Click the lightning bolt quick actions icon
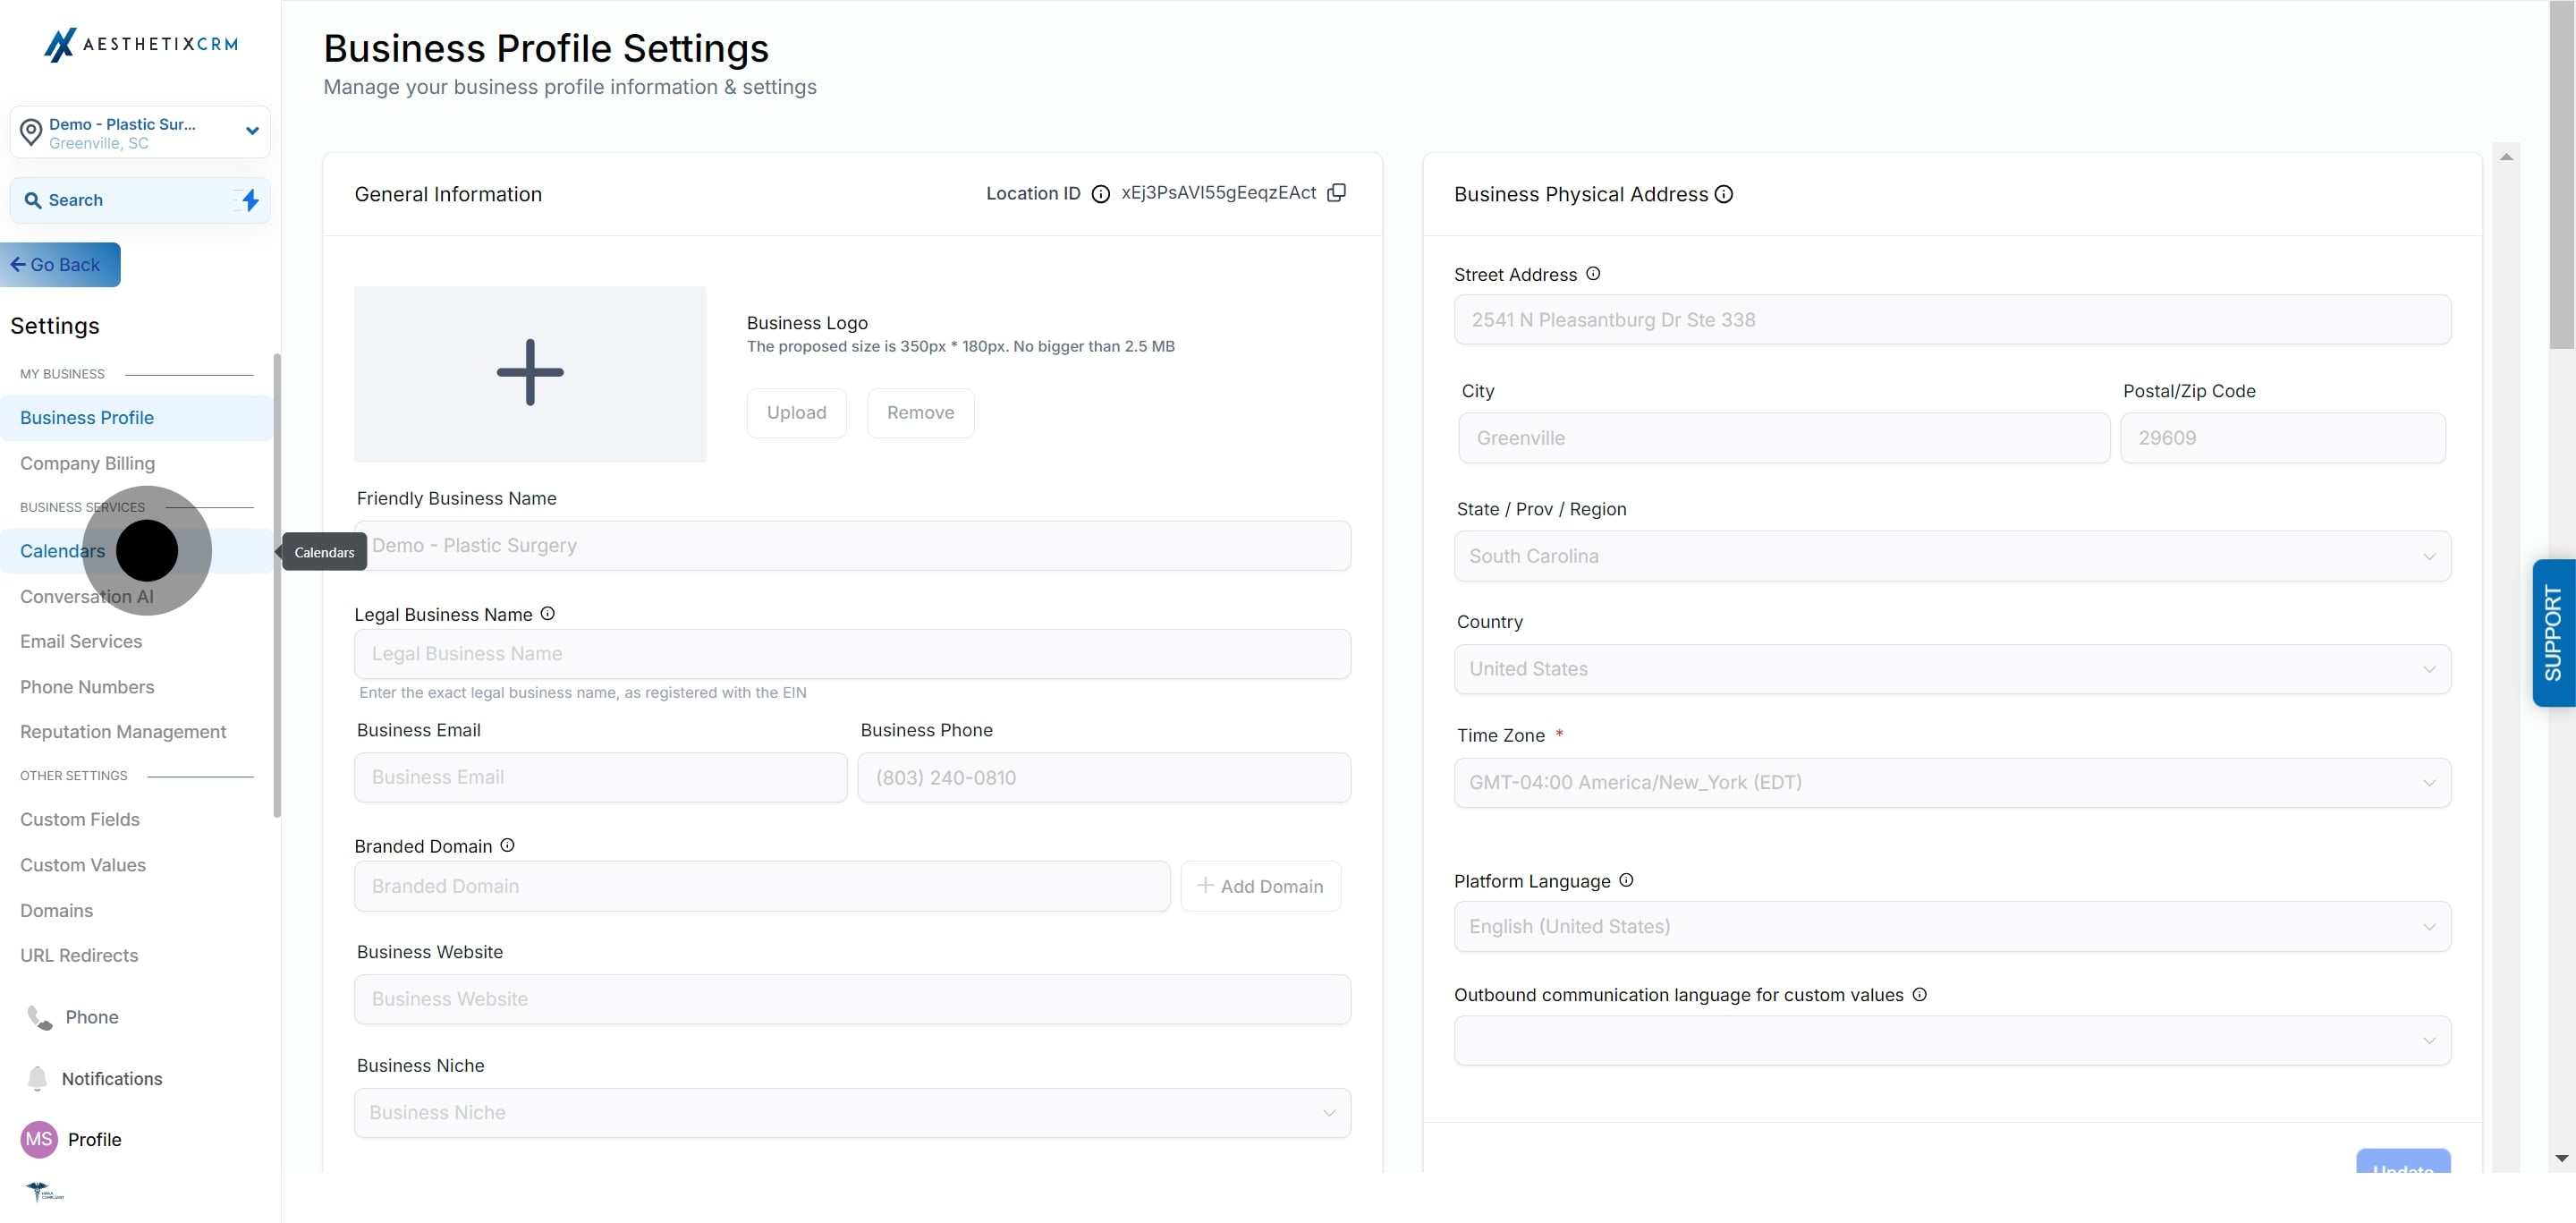The height and width of the screenshot is (1223, 2576). coord(250,200)
